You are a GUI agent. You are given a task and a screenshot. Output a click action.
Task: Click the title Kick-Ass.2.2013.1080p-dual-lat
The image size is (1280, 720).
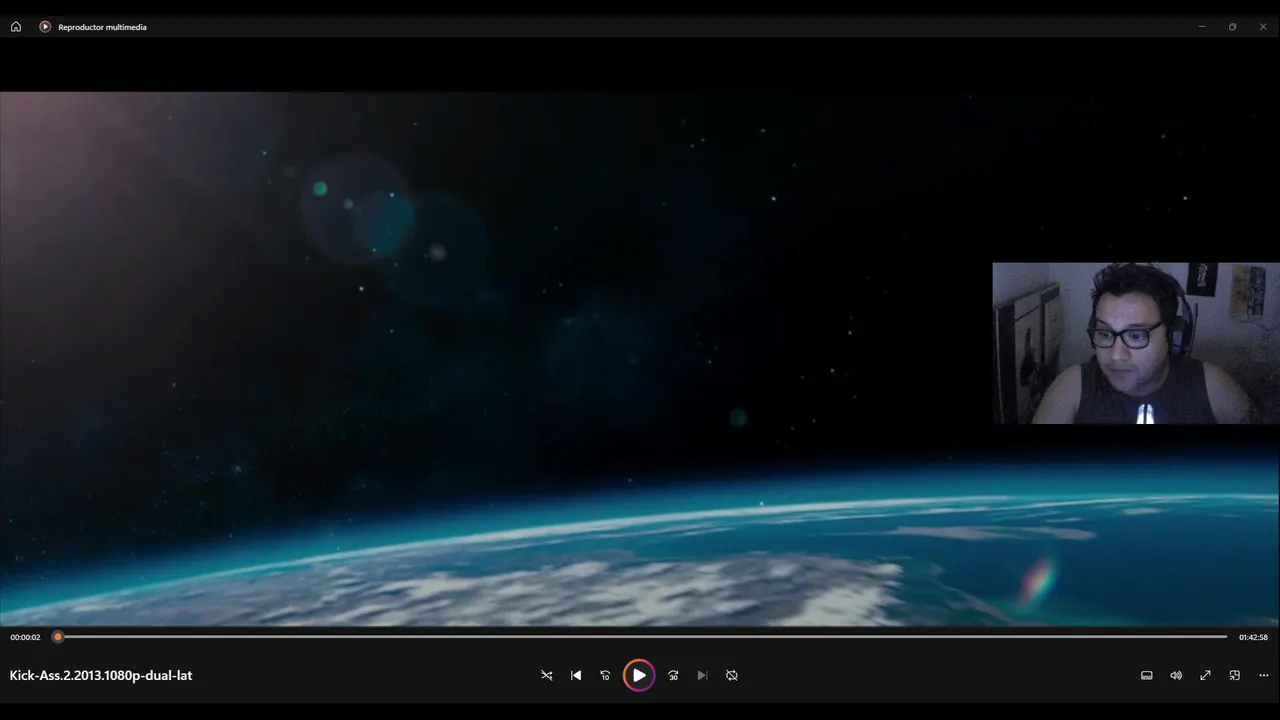(x=101, y=675)
